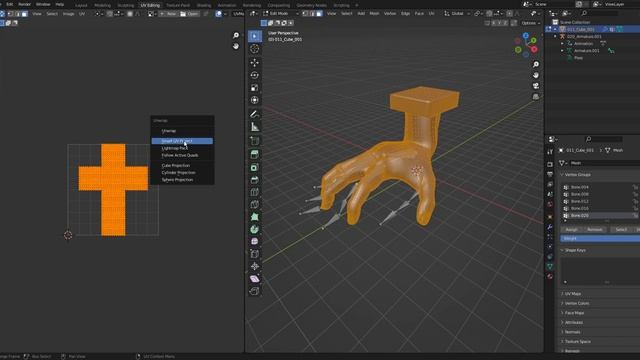640x360 pixels.
Task: Click the Remove vertex group button
Action: 595,230
